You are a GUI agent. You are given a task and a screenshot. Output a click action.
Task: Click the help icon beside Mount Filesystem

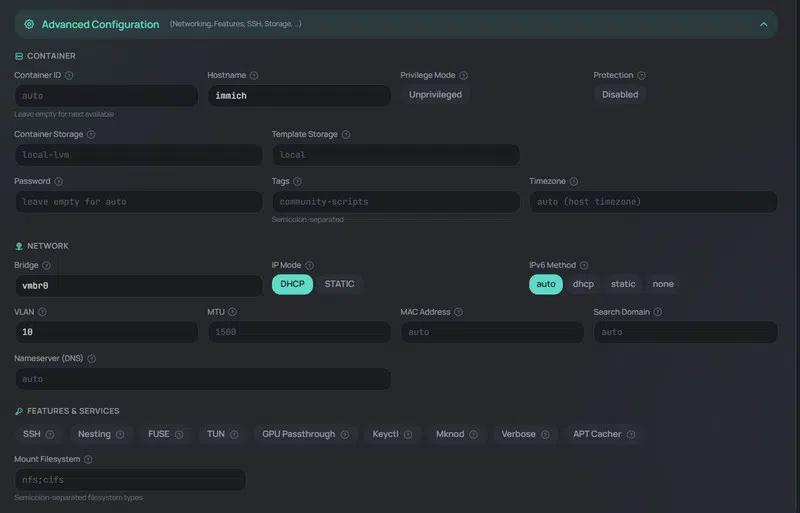(88, 459)
